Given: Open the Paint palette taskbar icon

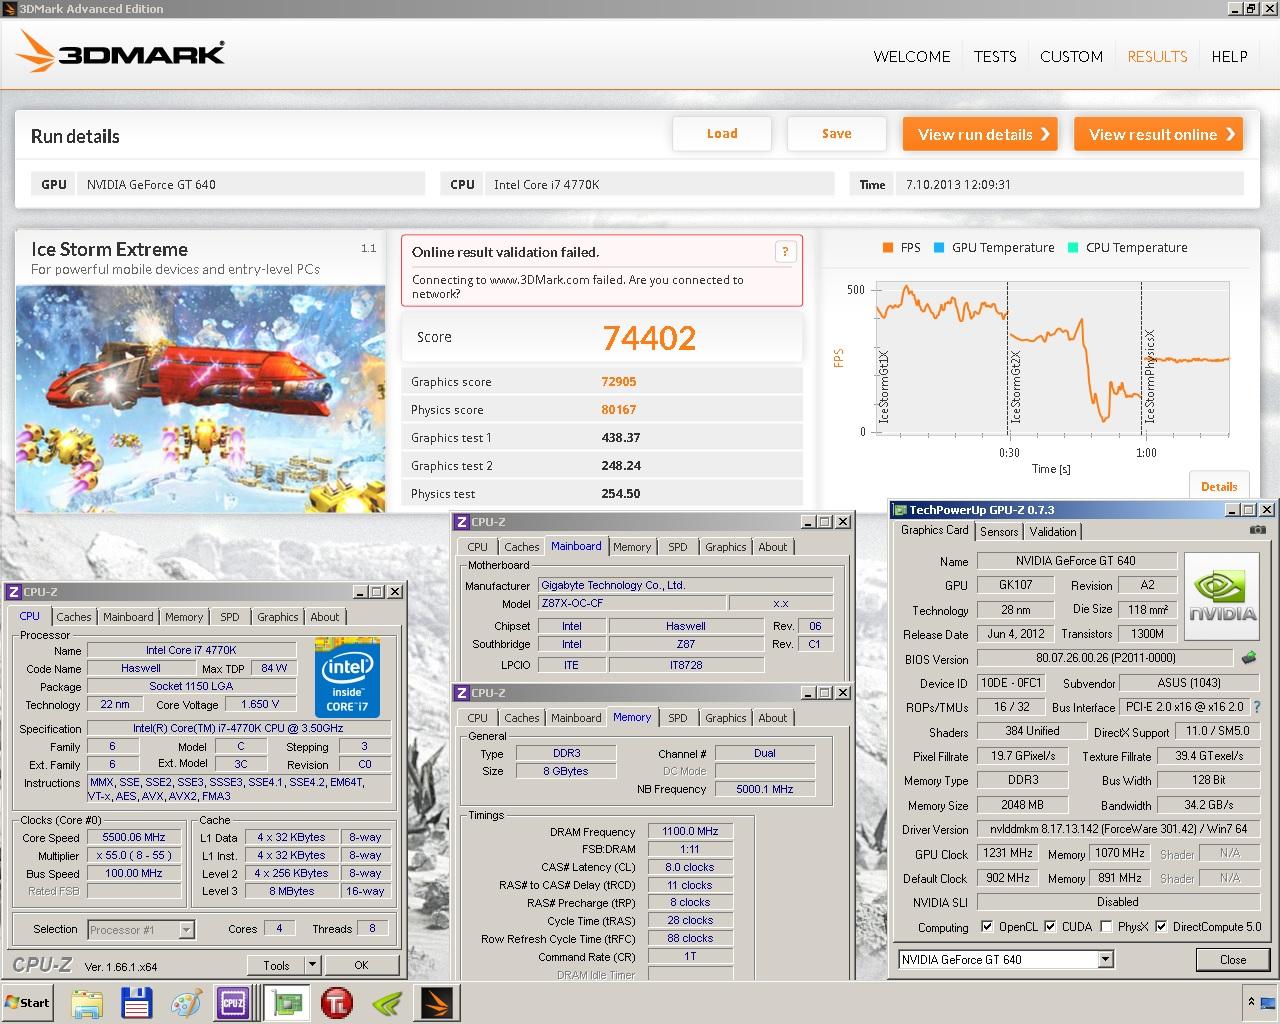Looking at the screenshot, I should (x=186, y=1002).
